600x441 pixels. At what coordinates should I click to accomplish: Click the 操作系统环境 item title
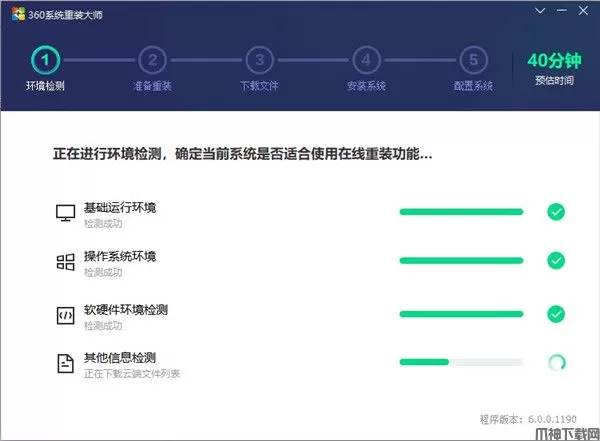[x=120, y=256]
